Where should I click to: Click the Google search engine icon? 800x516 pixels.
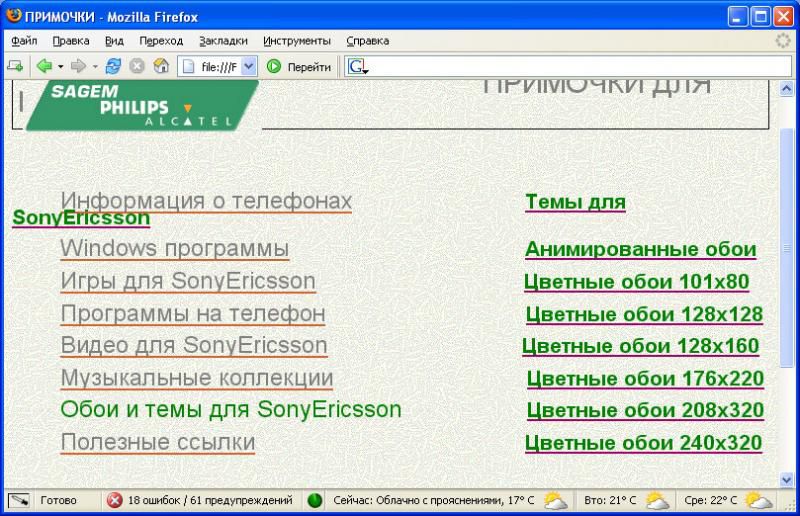point(359,67)
